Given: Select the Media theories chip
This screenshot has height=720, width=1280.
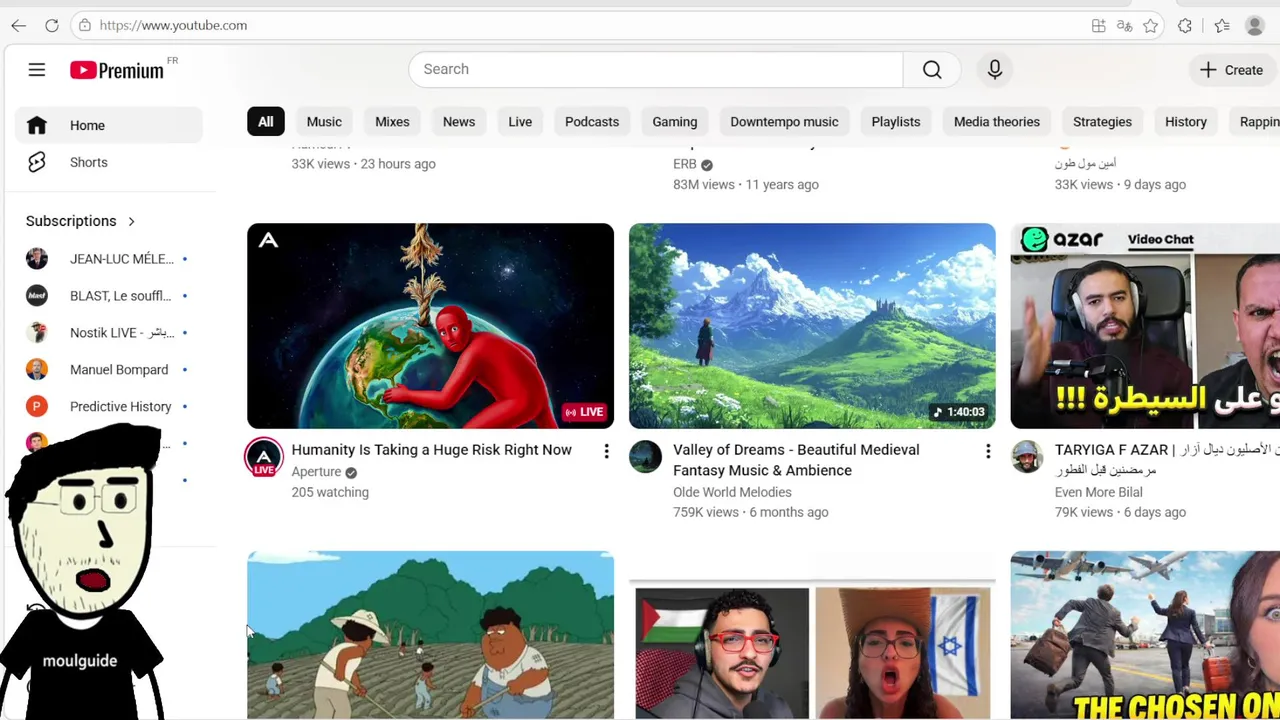Looking at the screenshot, I should pyautogui.click(x=997, y=122).
